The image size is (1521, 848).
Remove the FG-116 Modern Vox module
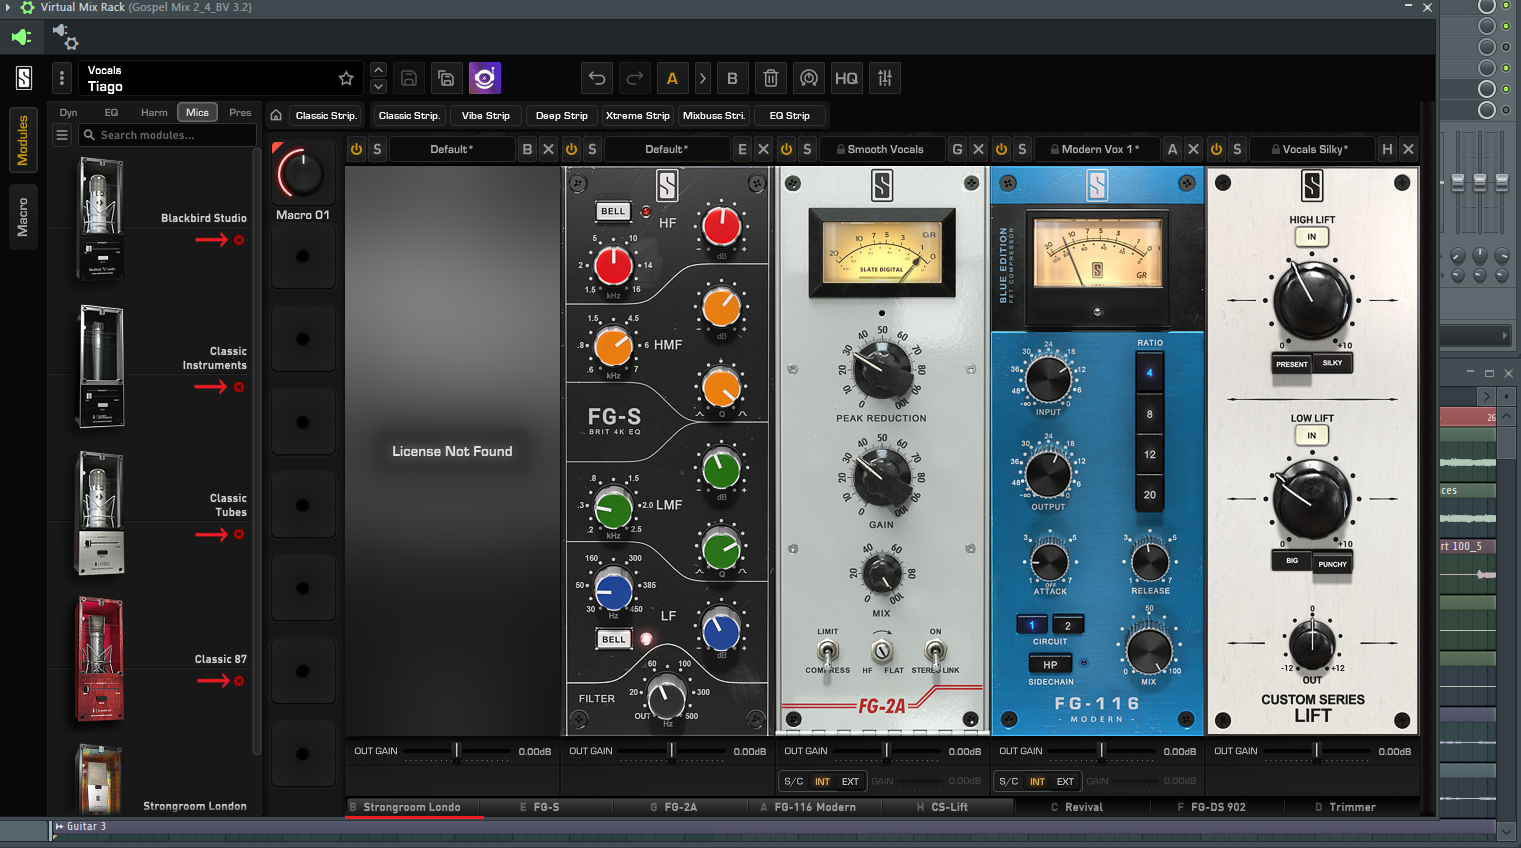point(1193,149)
